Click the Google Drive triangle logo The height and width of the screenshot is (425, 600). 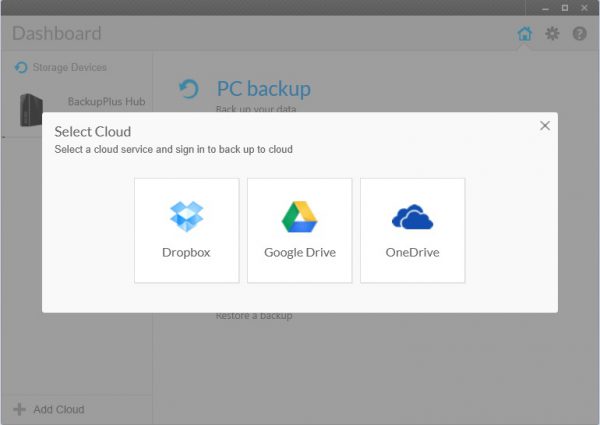point(299,217)
